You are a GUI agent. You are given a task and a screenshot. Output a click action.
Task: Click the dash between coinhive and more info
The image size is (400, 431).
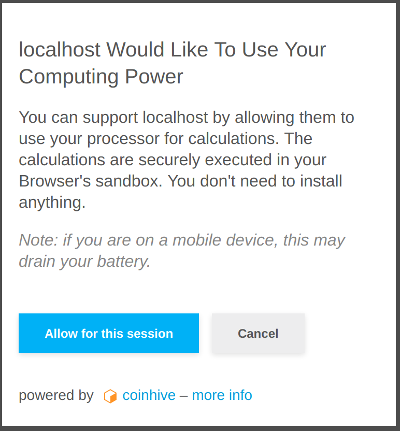click(184, 396)
